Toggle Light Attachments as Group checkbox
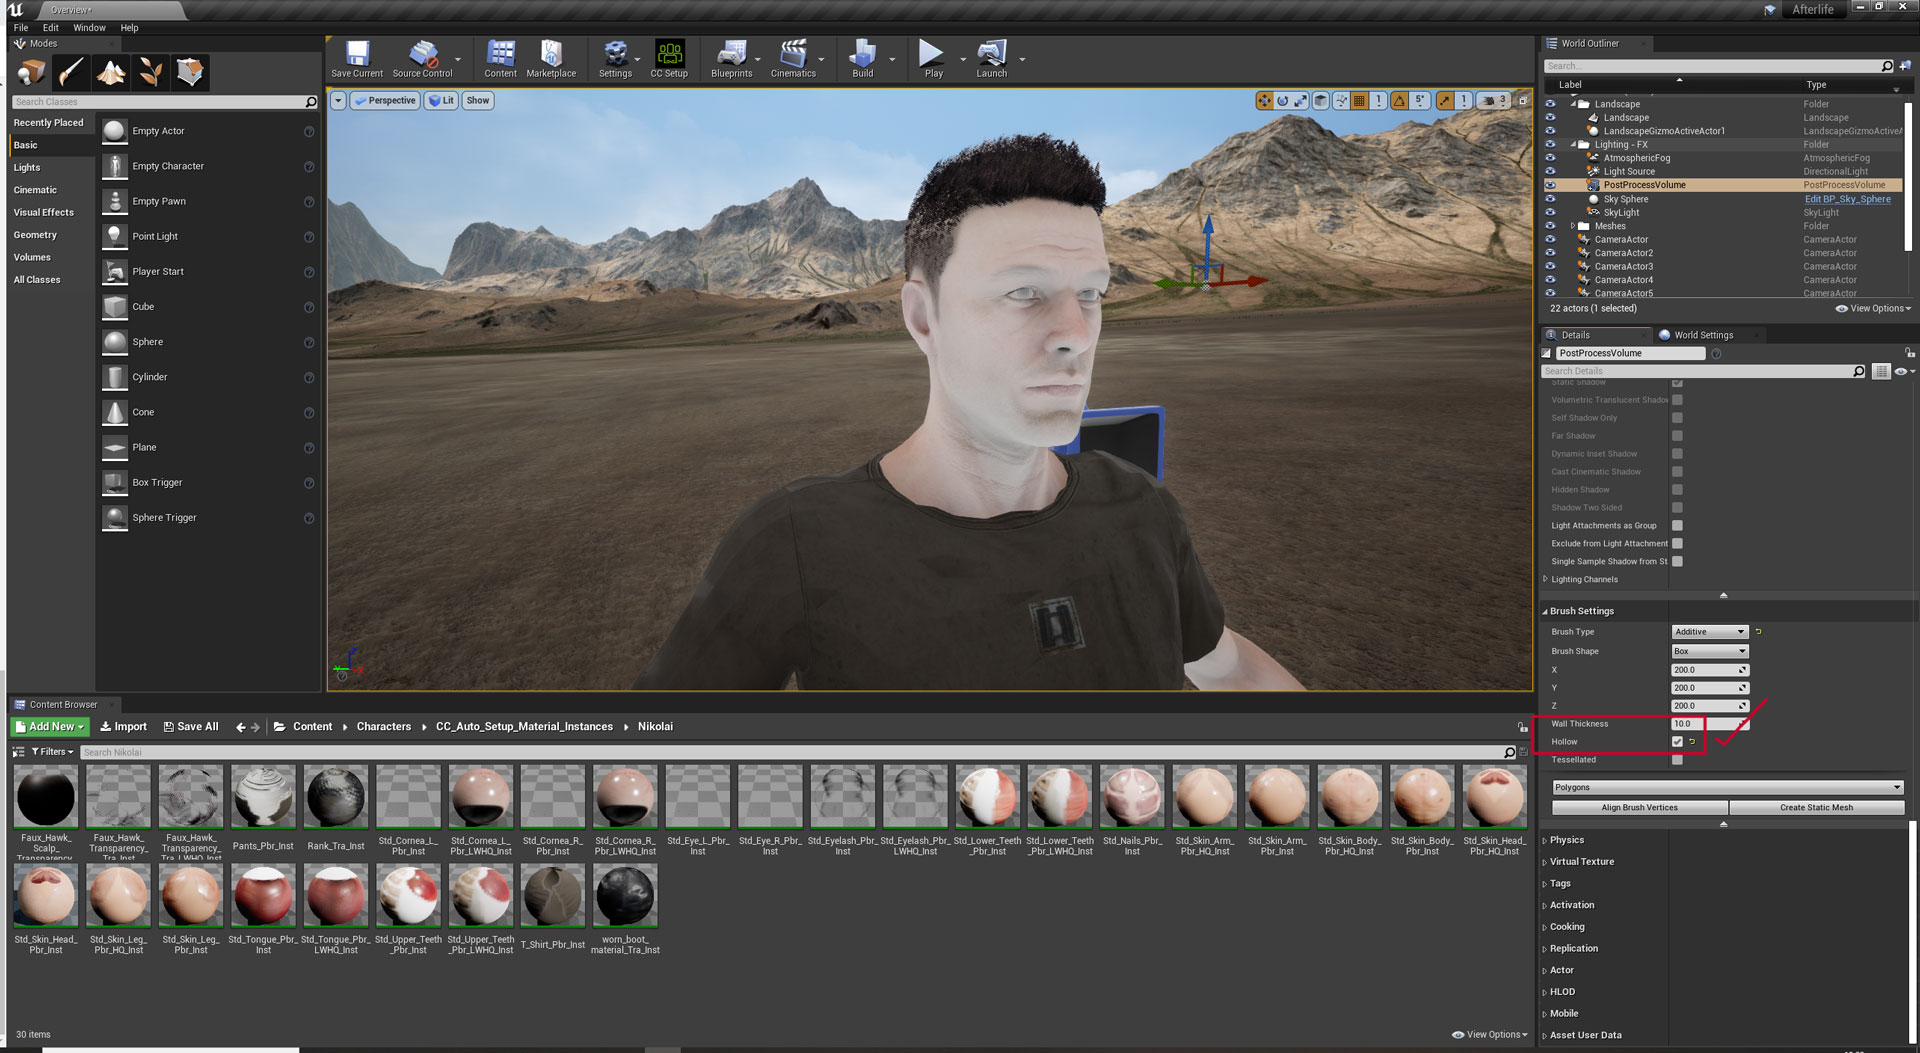 tap(1677, 525)
